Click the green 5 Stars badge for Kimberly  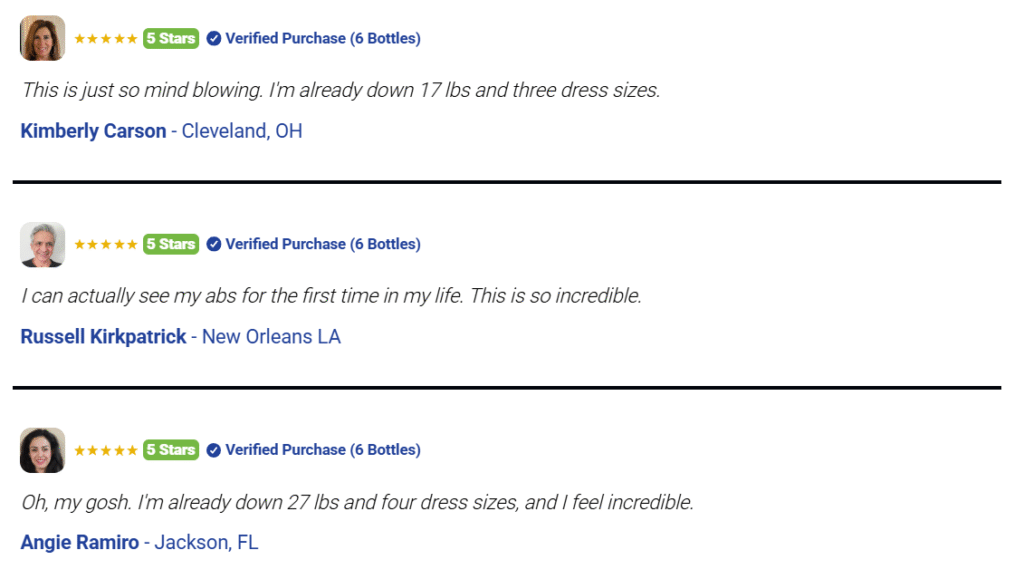click(171, 39)
